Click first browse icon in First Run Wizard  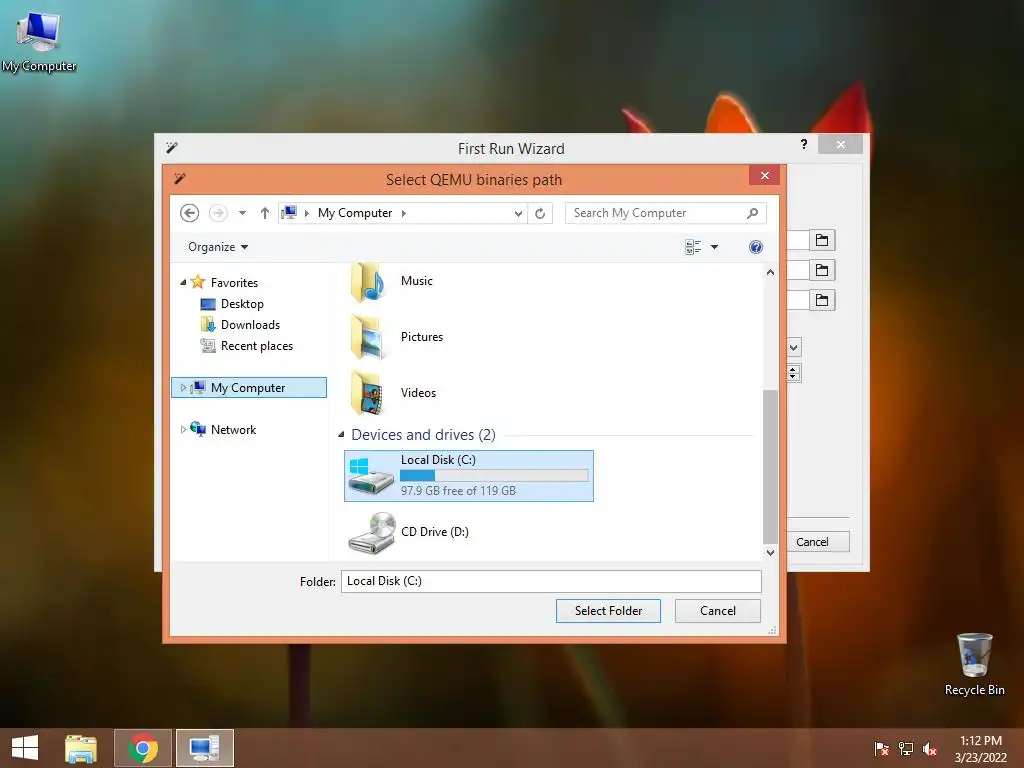822,240
